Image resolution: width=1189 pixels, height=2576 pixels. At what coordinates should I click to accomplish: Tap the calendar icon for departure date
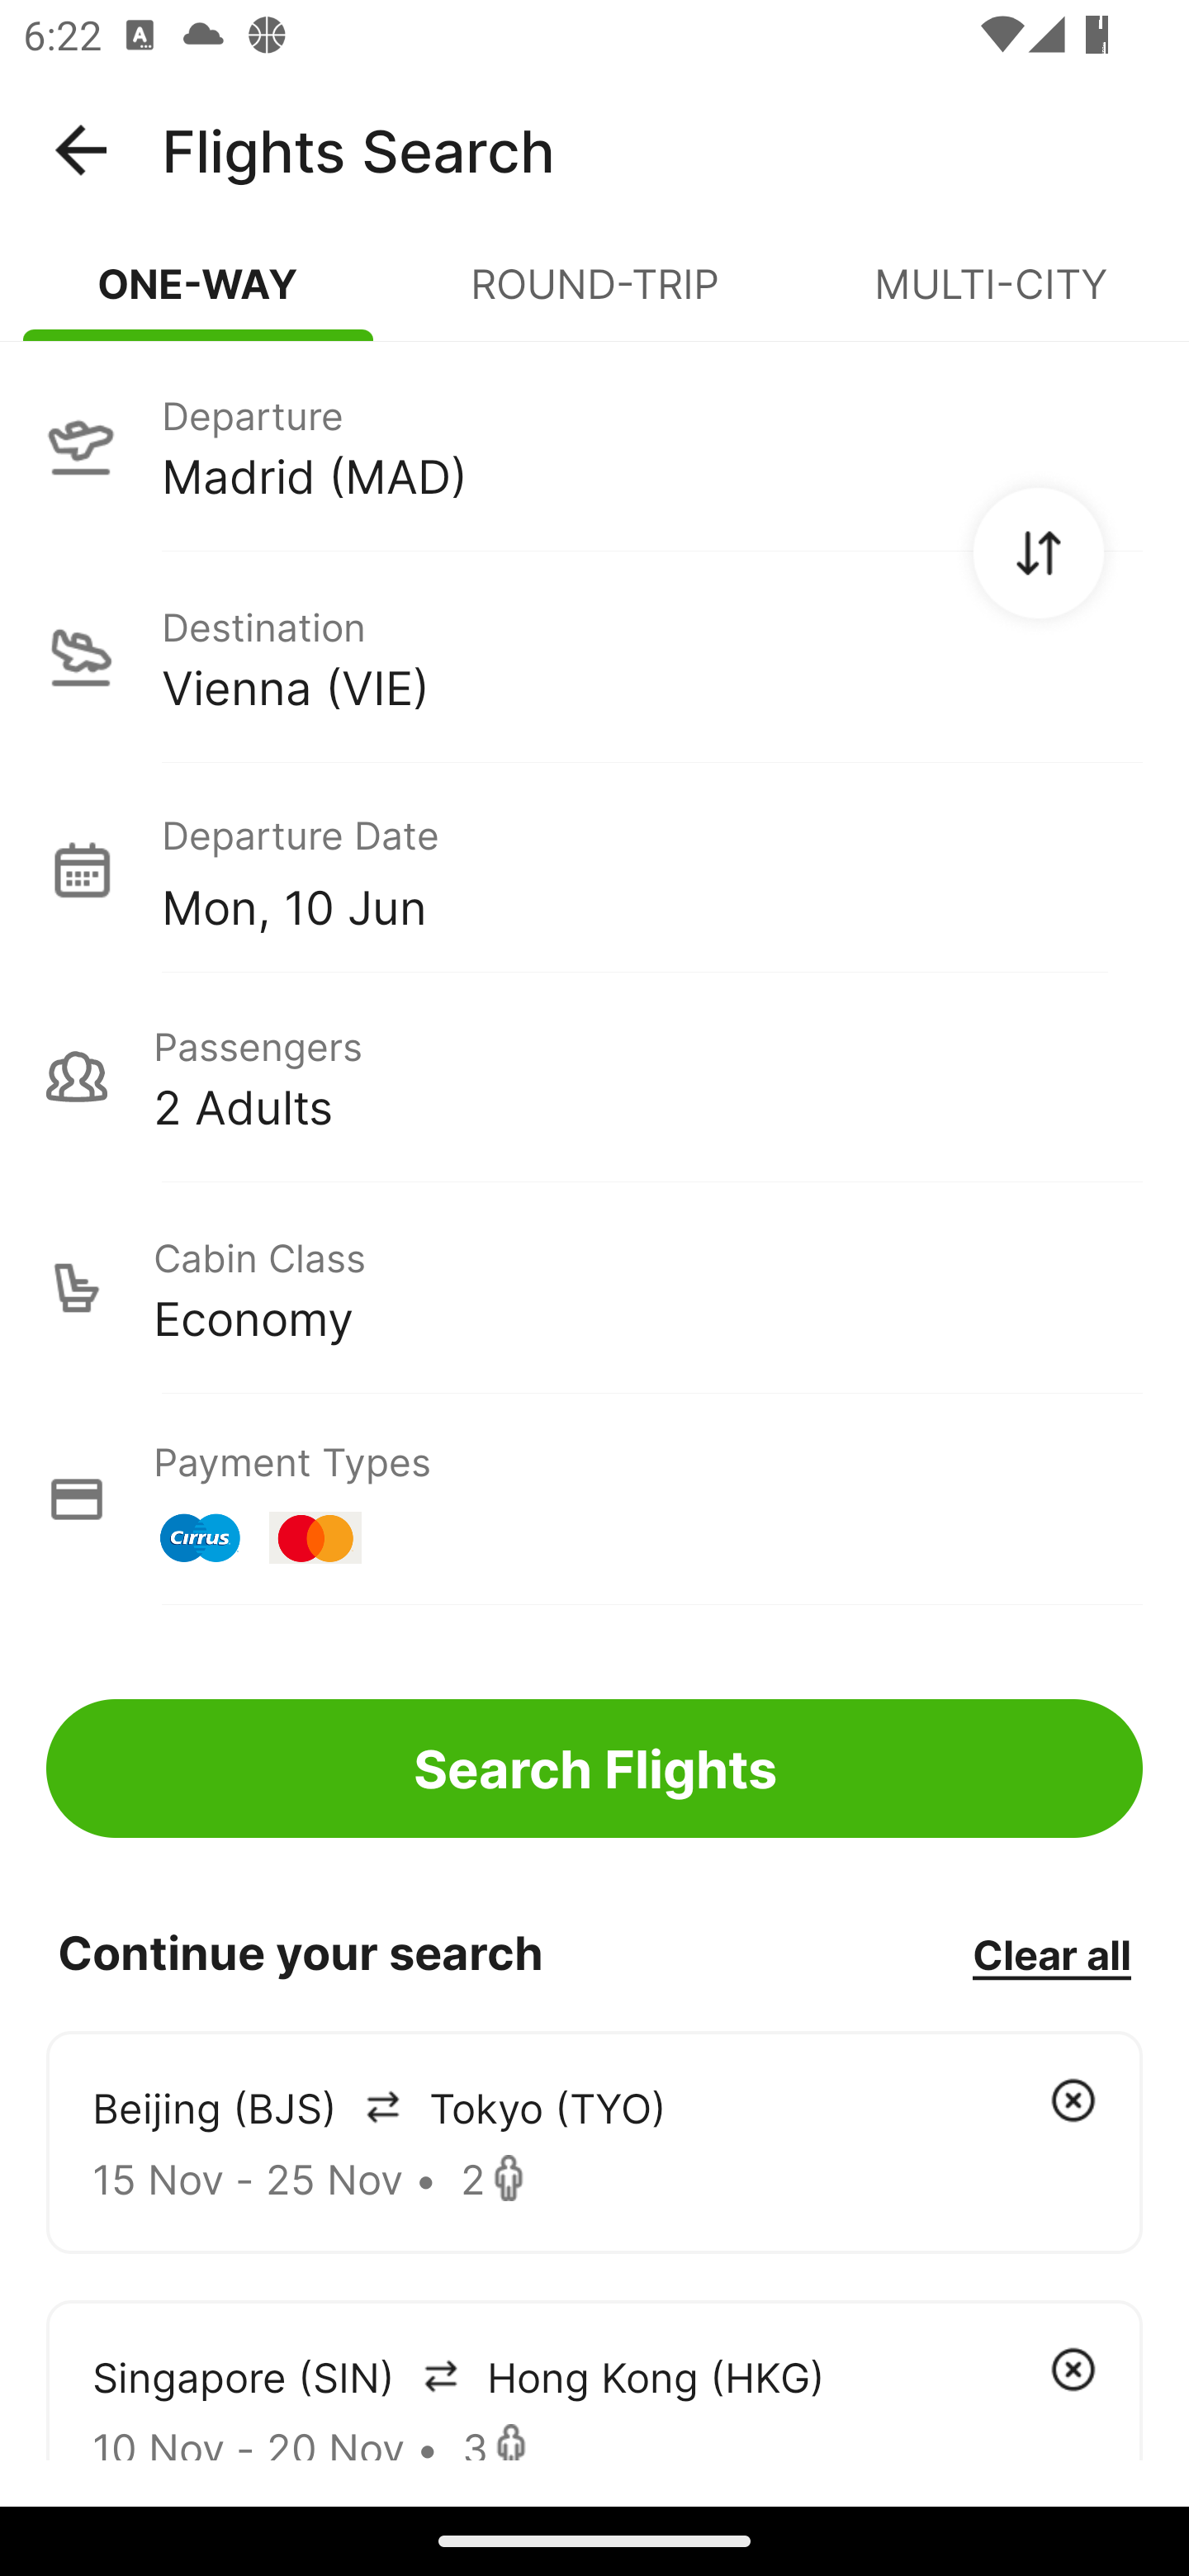pos(81,869)
